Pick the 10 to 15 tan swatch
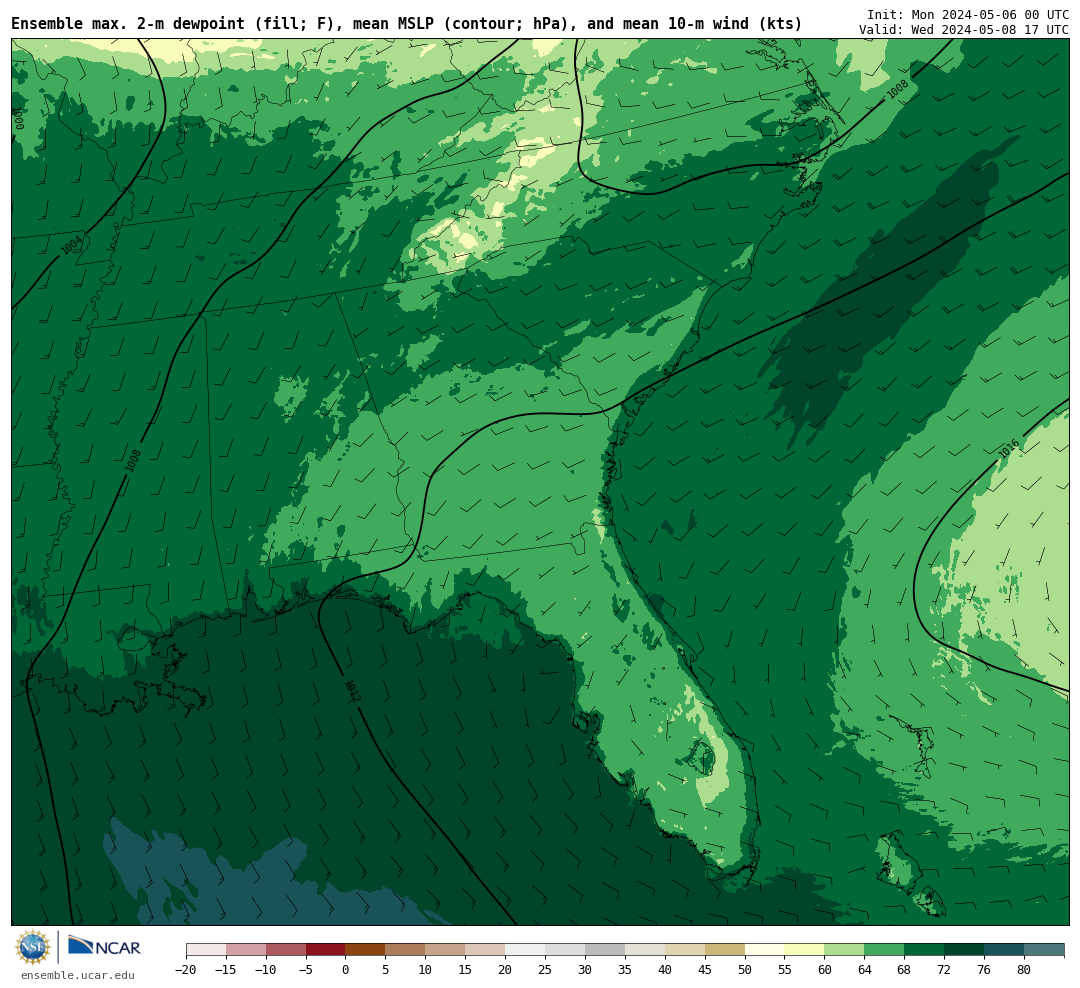Image resolution: width=1080 pixels, height=988 pixels. coord(445,950)
